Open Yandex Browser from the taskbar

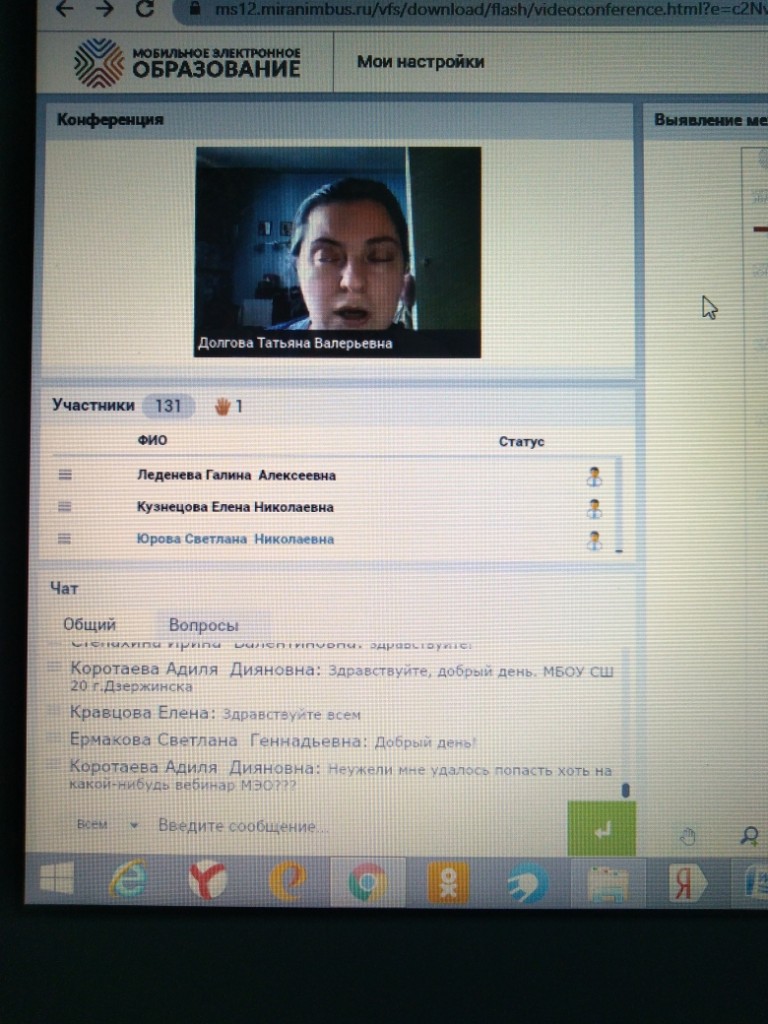[x=208, y=882]
